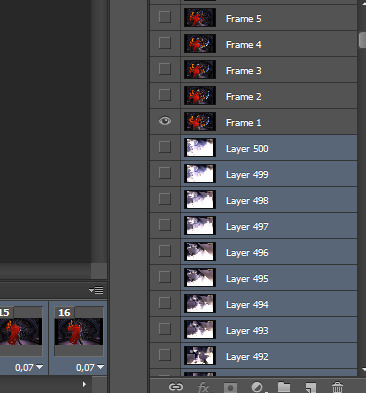Image resolution: width=366 pixels, height=393 pixels.
Task: Select the Frame 4 layer name
Action: point(244,45)
